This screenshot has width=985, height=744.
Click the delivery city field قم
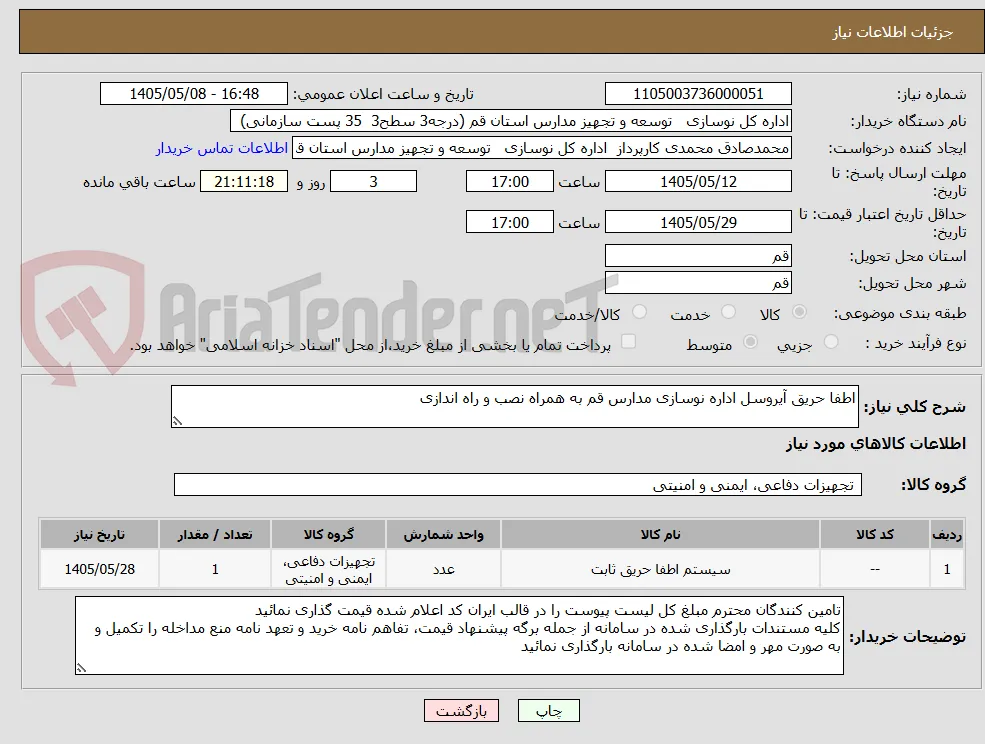coord(698,283)
